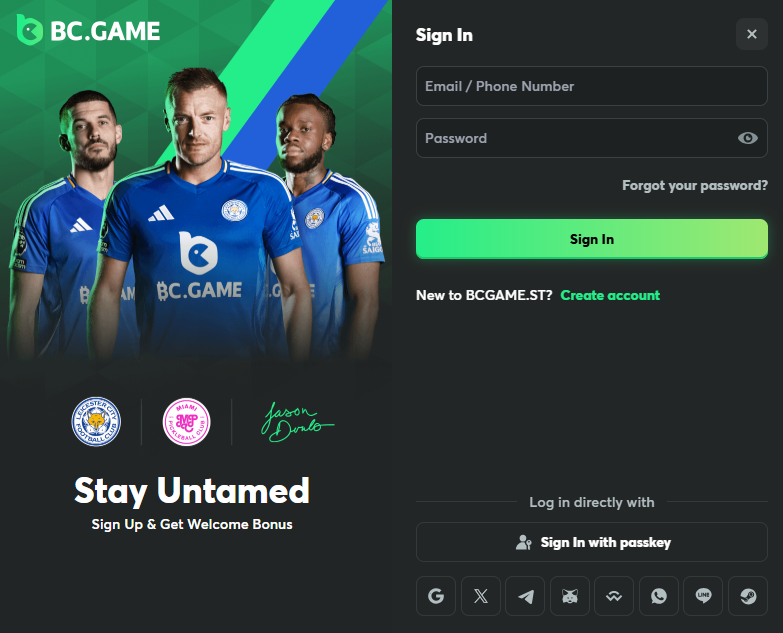
Task: Click the Jason Derulo signature logo
Action: [298, 422]
